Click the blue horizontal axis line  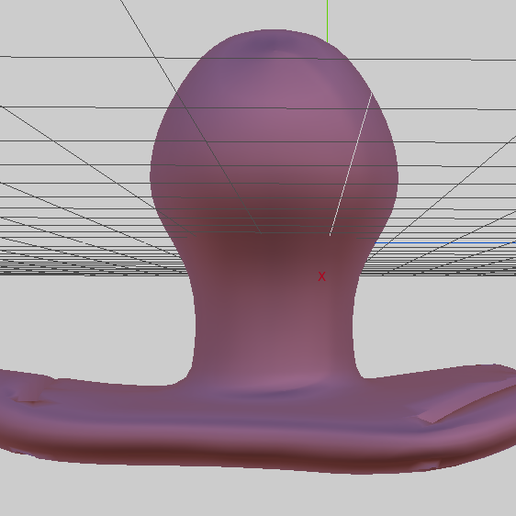click(x=445, y=243)
